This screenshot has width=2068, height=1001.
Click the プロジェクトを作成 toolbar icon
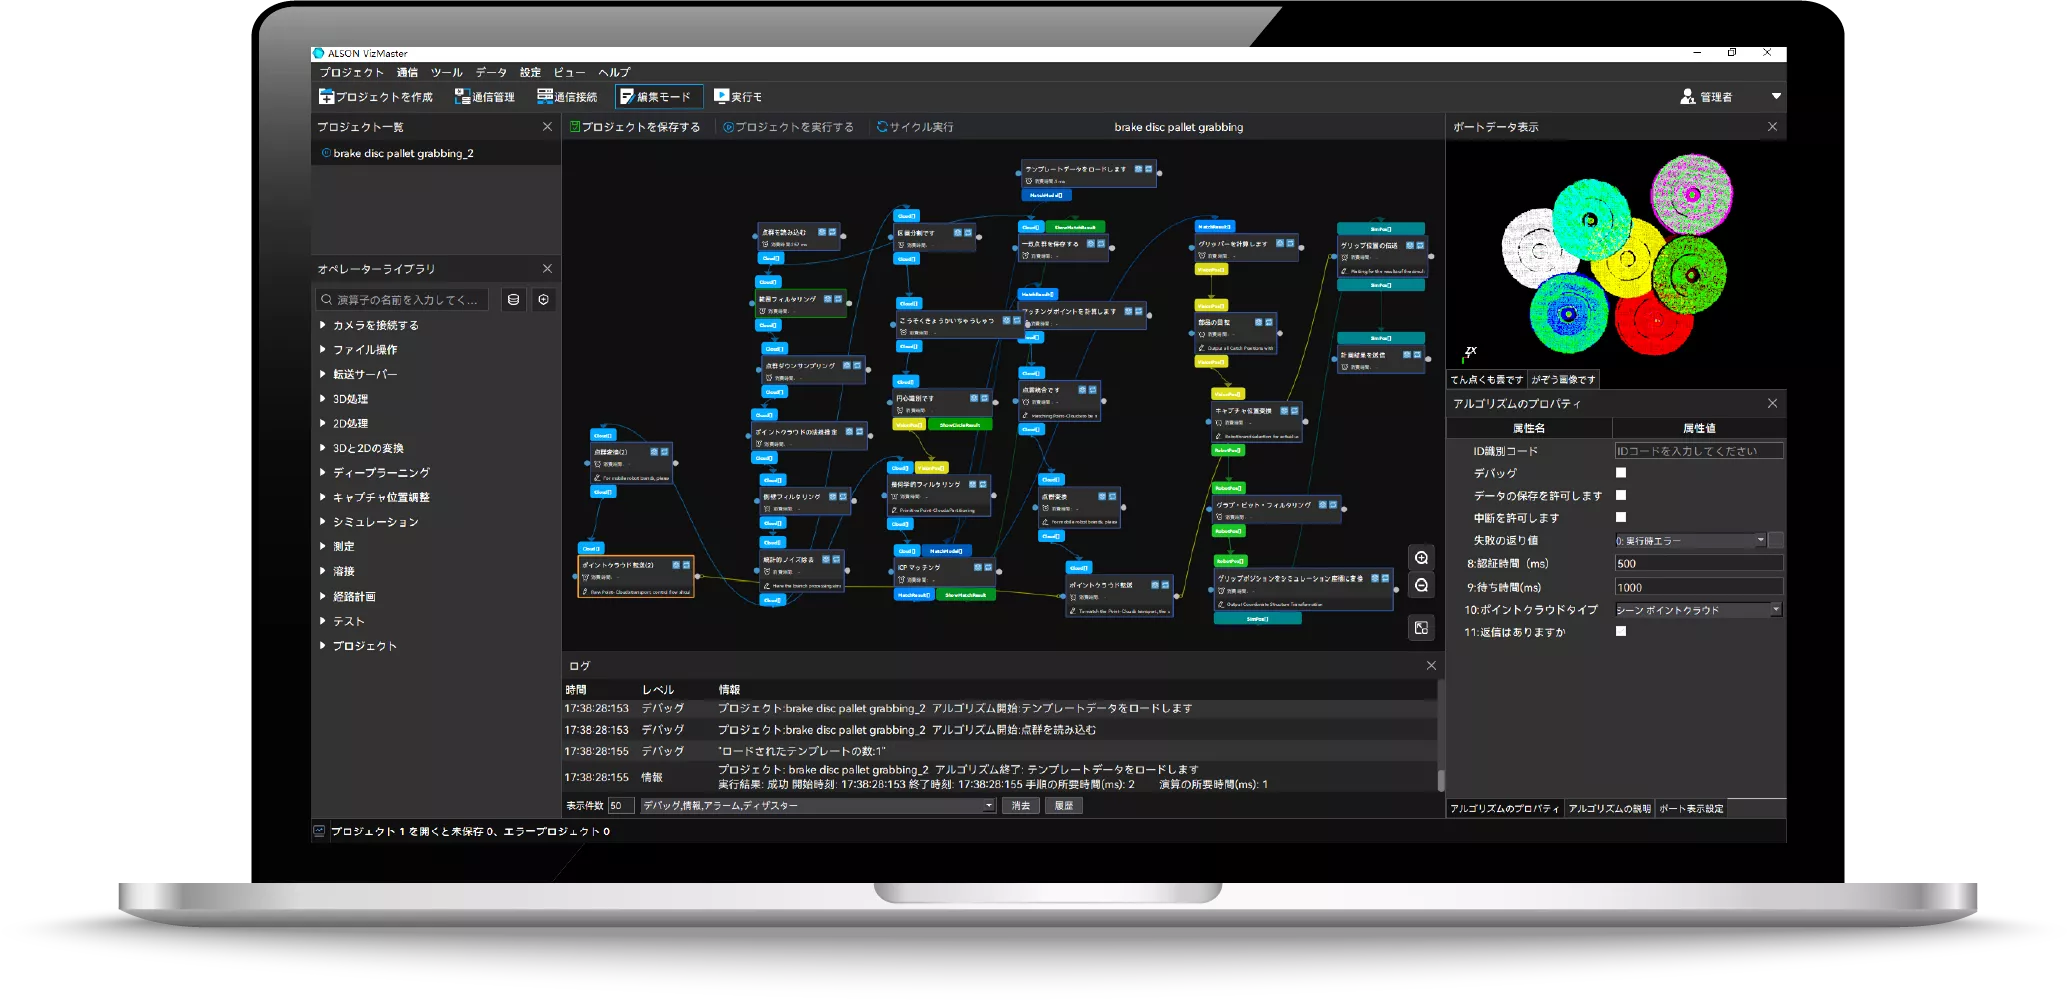326,97
